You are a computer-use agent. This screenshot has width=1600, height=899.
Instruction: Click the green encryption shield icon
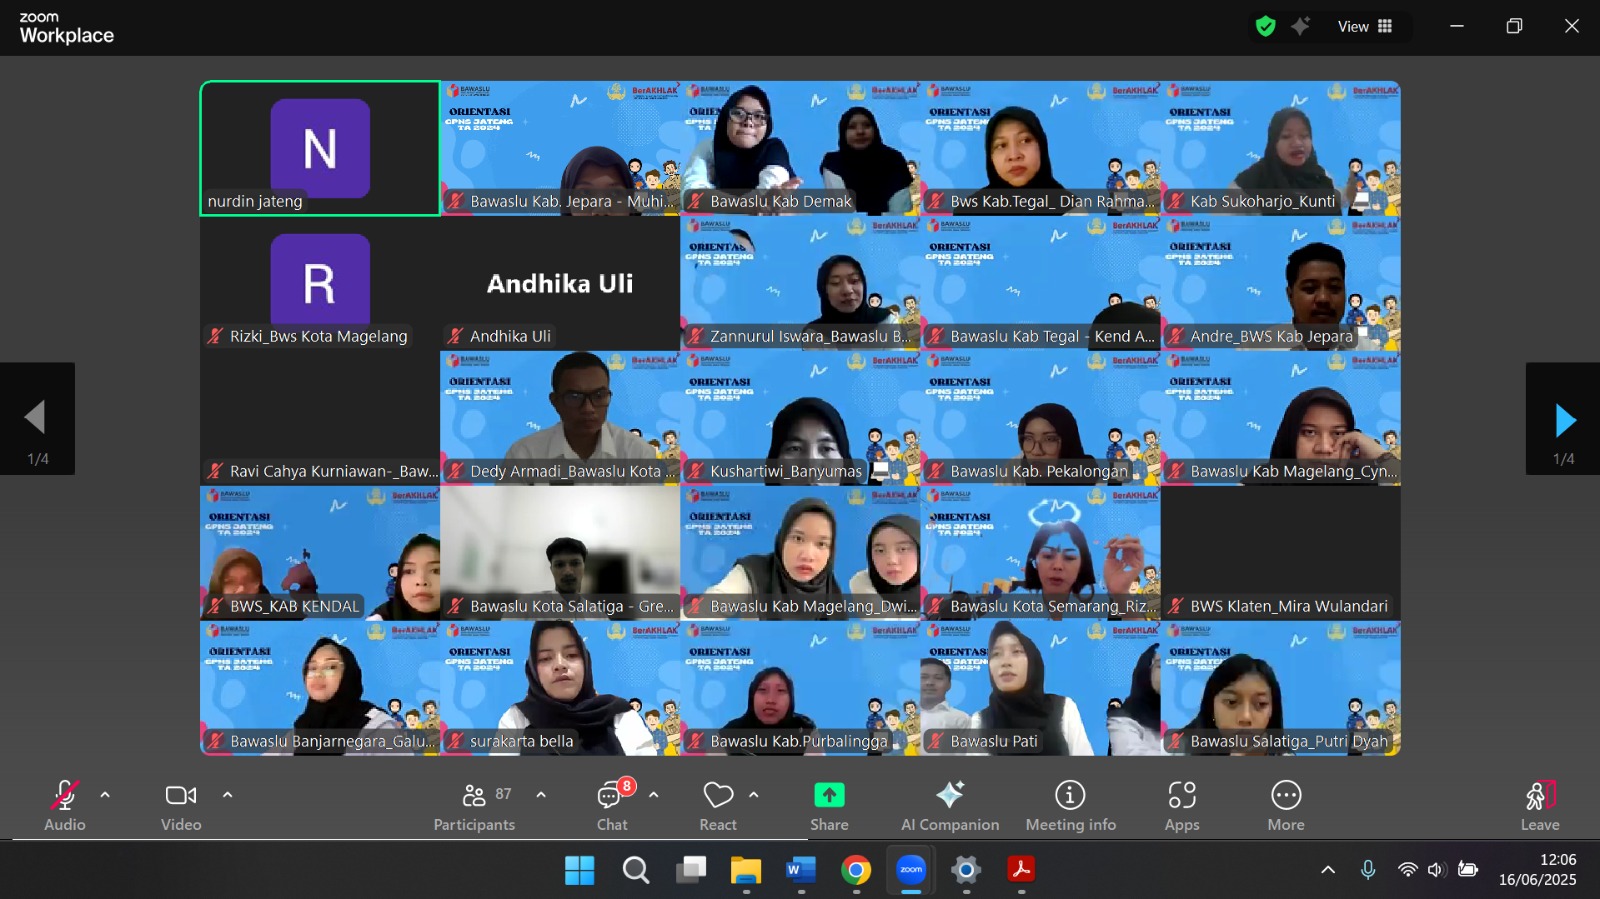coord(1266,27)
